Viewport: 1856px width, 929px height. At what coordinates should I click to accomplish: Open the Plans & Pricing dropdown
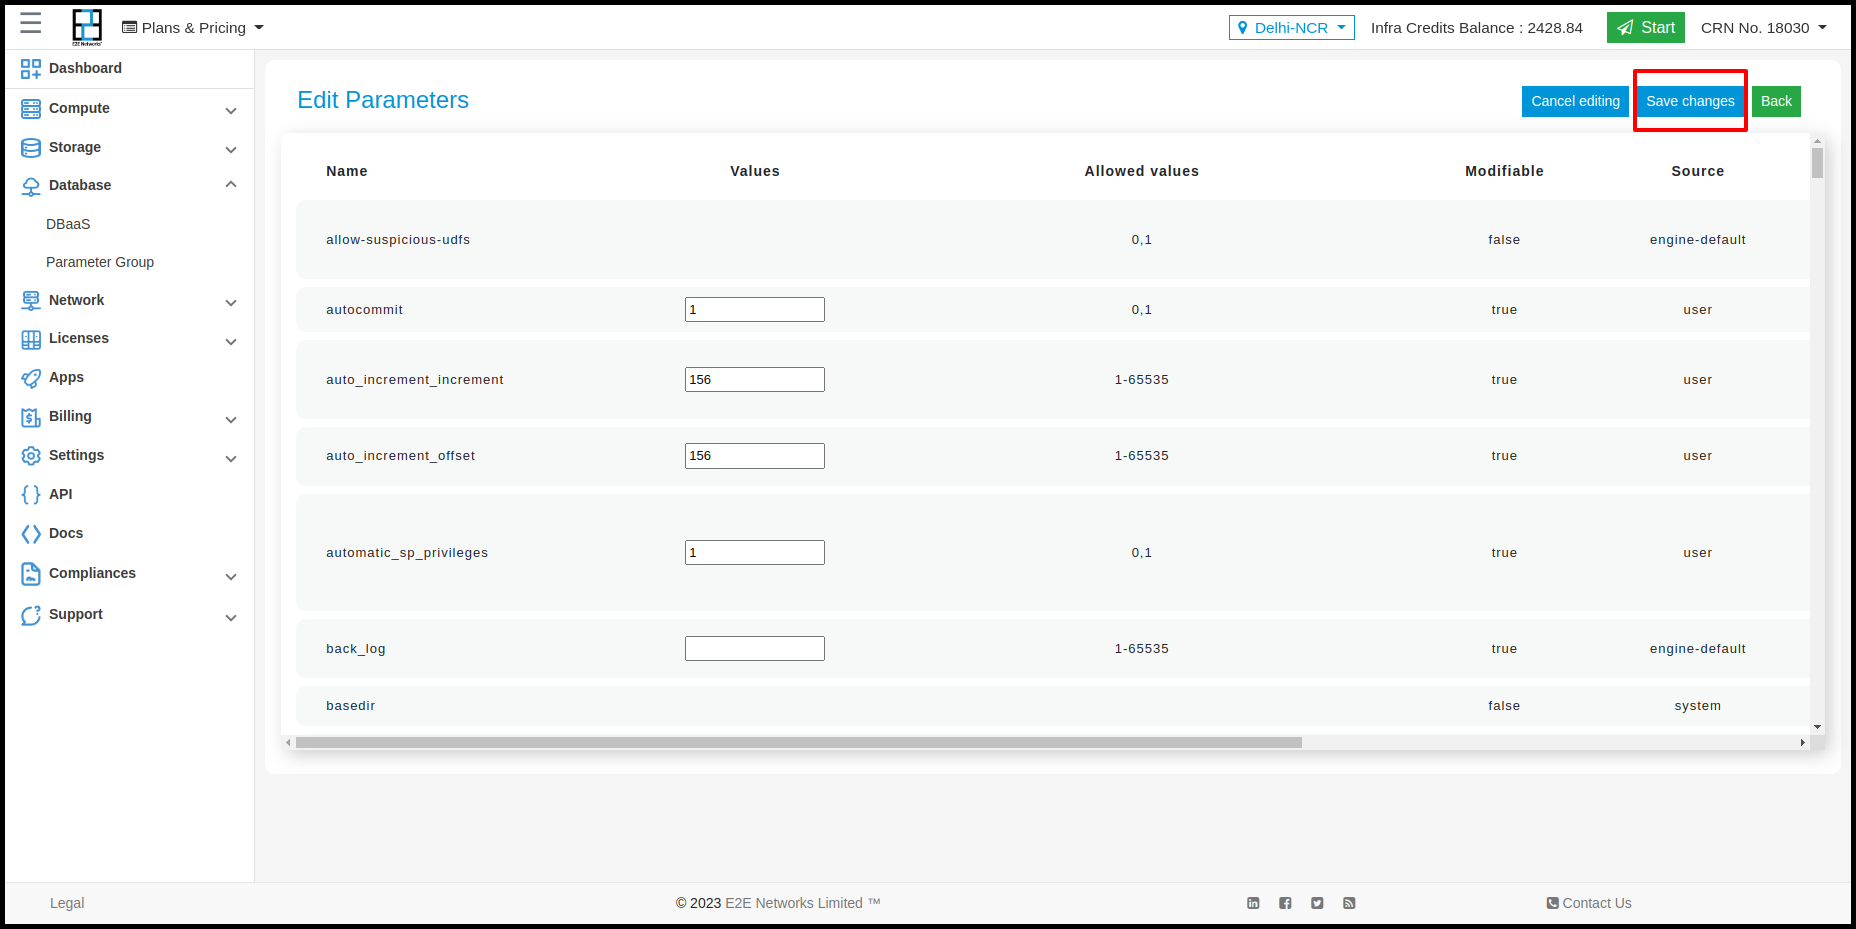(193, 28)
